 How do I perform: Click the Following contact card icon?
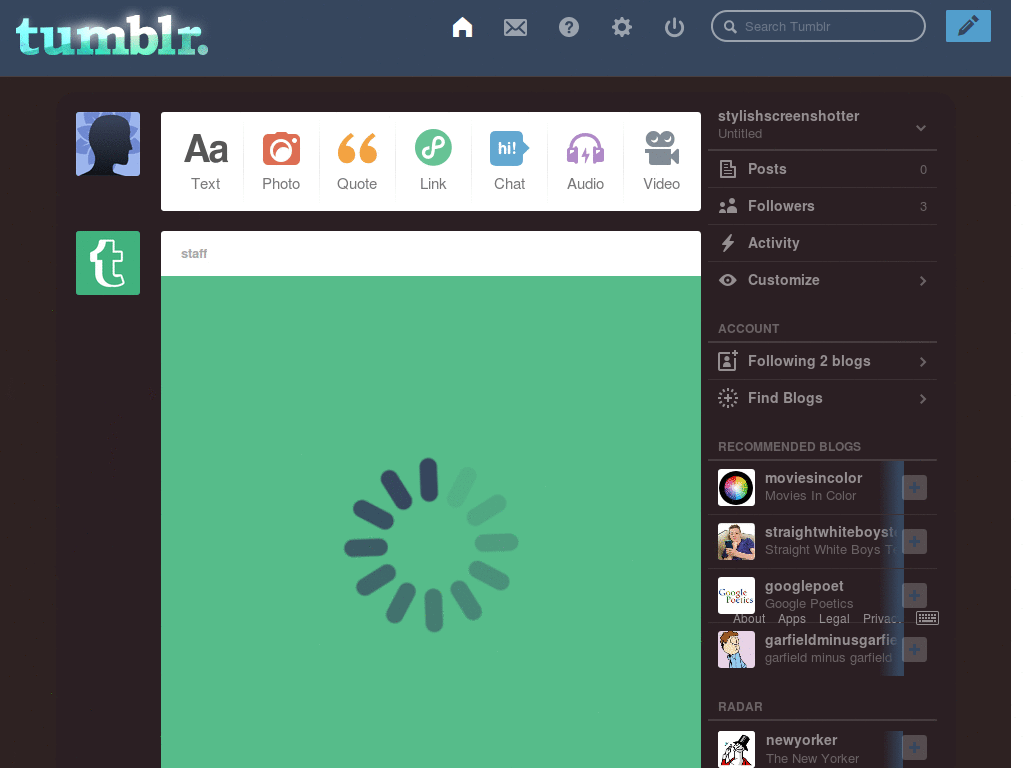tap(728, 360)
